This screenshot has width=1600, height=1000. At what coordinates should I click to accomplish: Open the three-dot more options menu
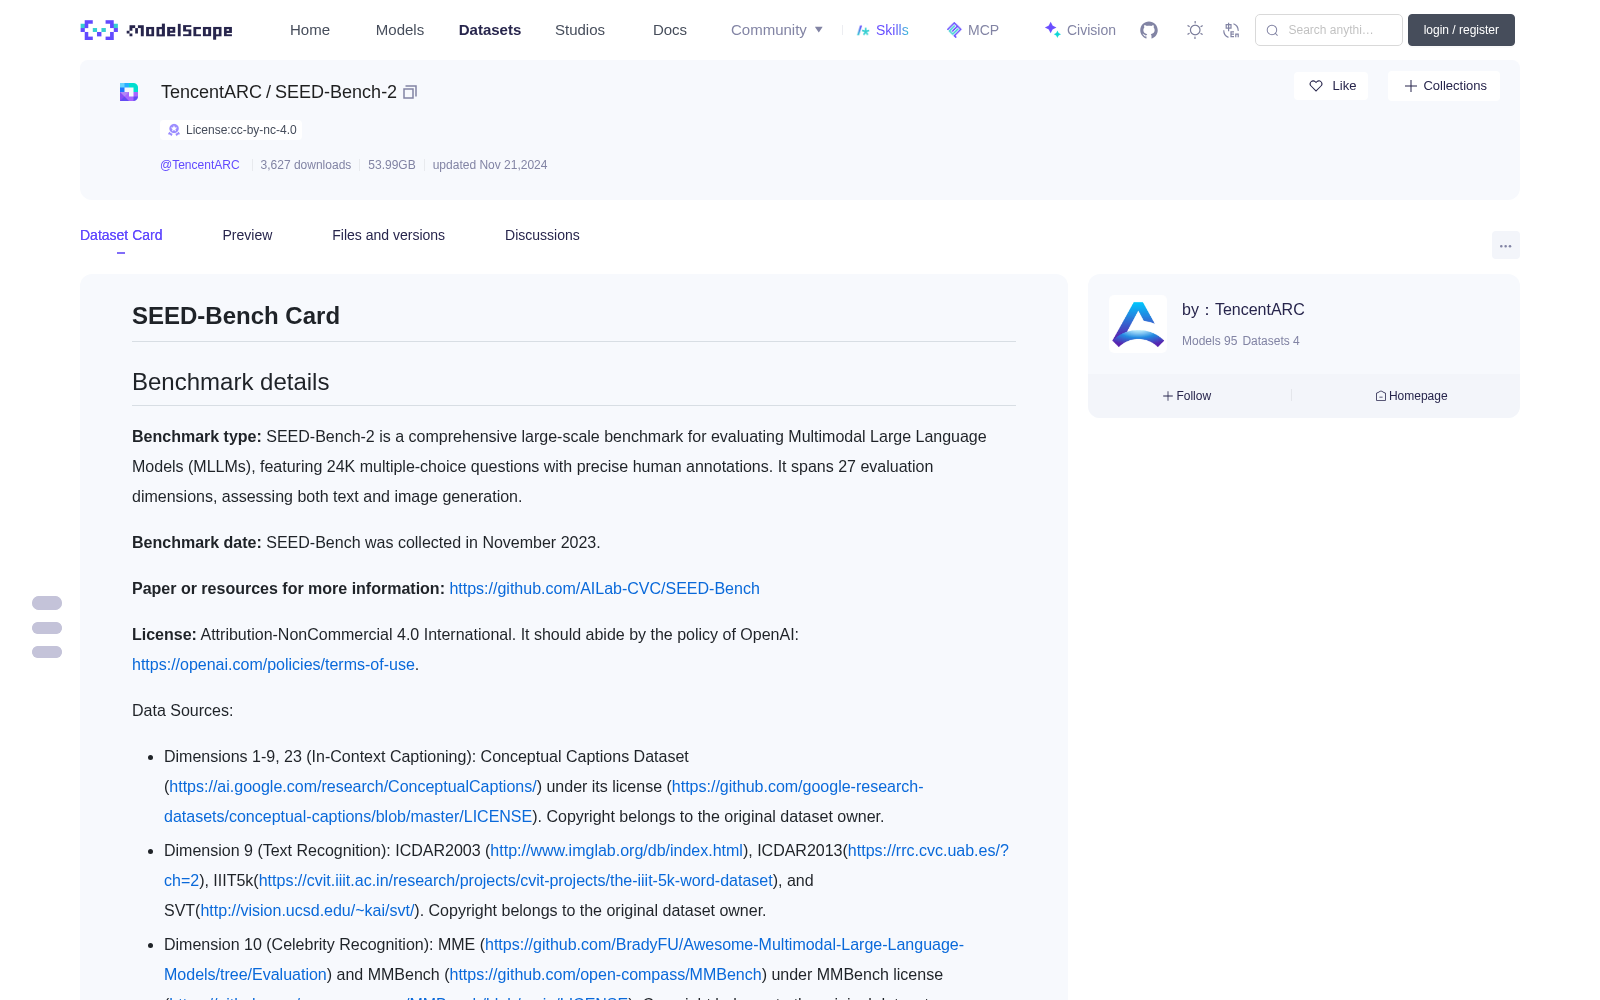(x=1506, y=245)
